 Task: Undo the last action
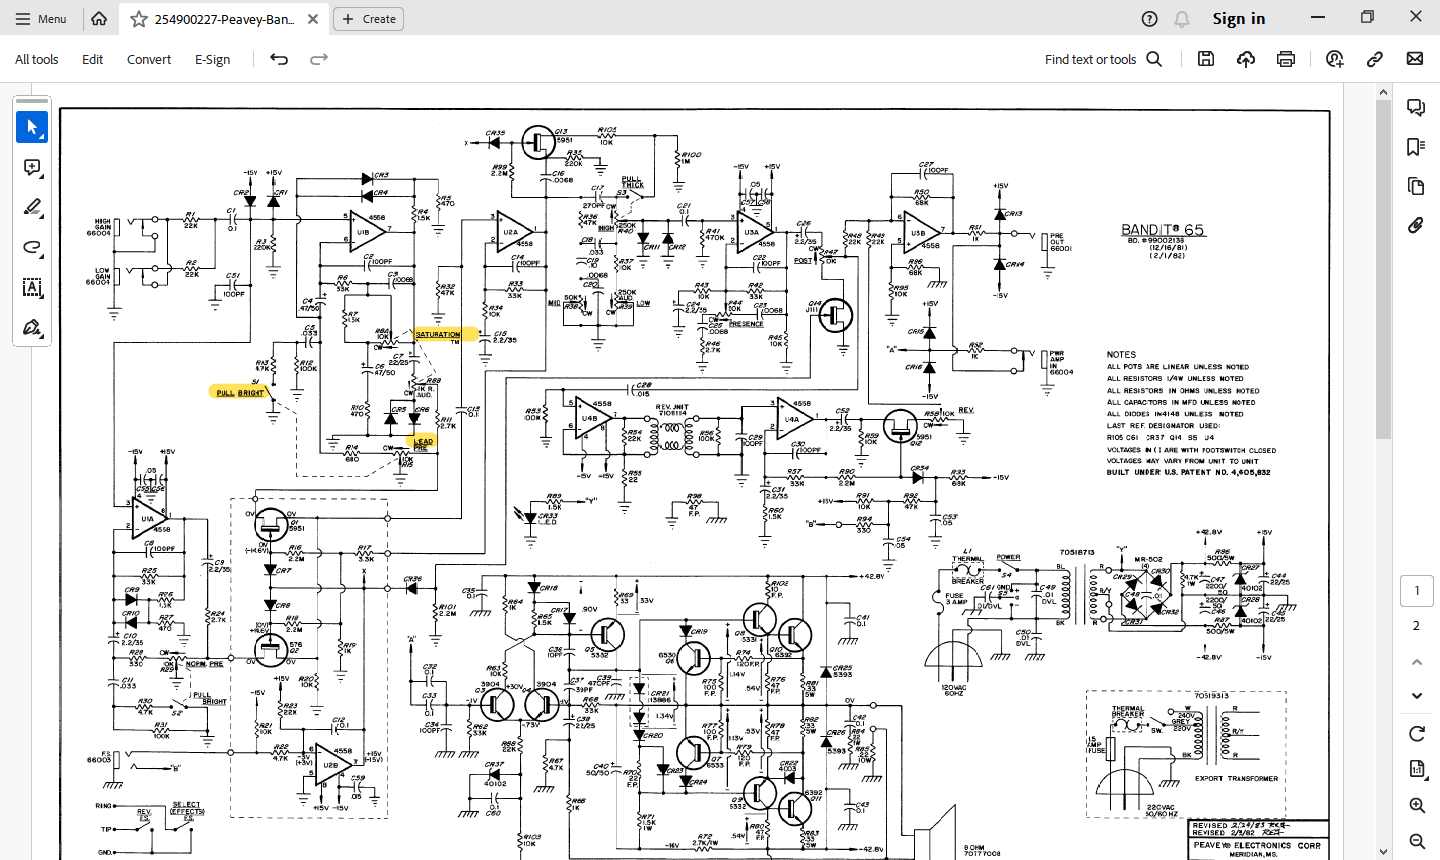[279, 59]
